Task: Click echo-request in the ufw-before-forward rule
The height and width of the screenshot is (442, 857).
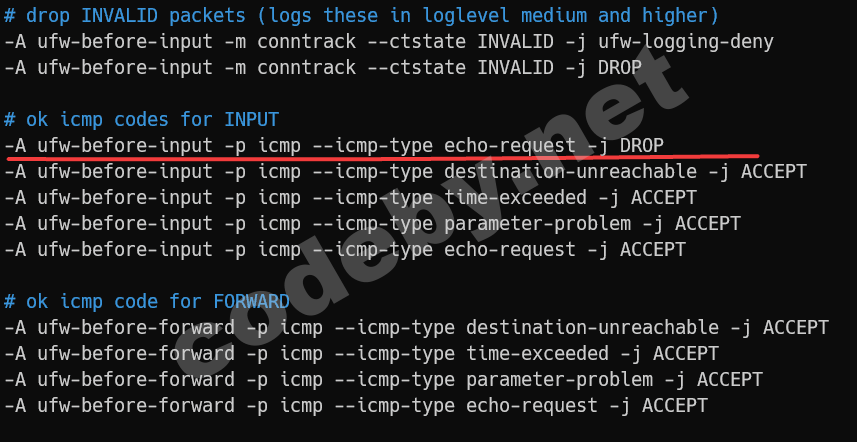Action: click(x=532, y=405)
